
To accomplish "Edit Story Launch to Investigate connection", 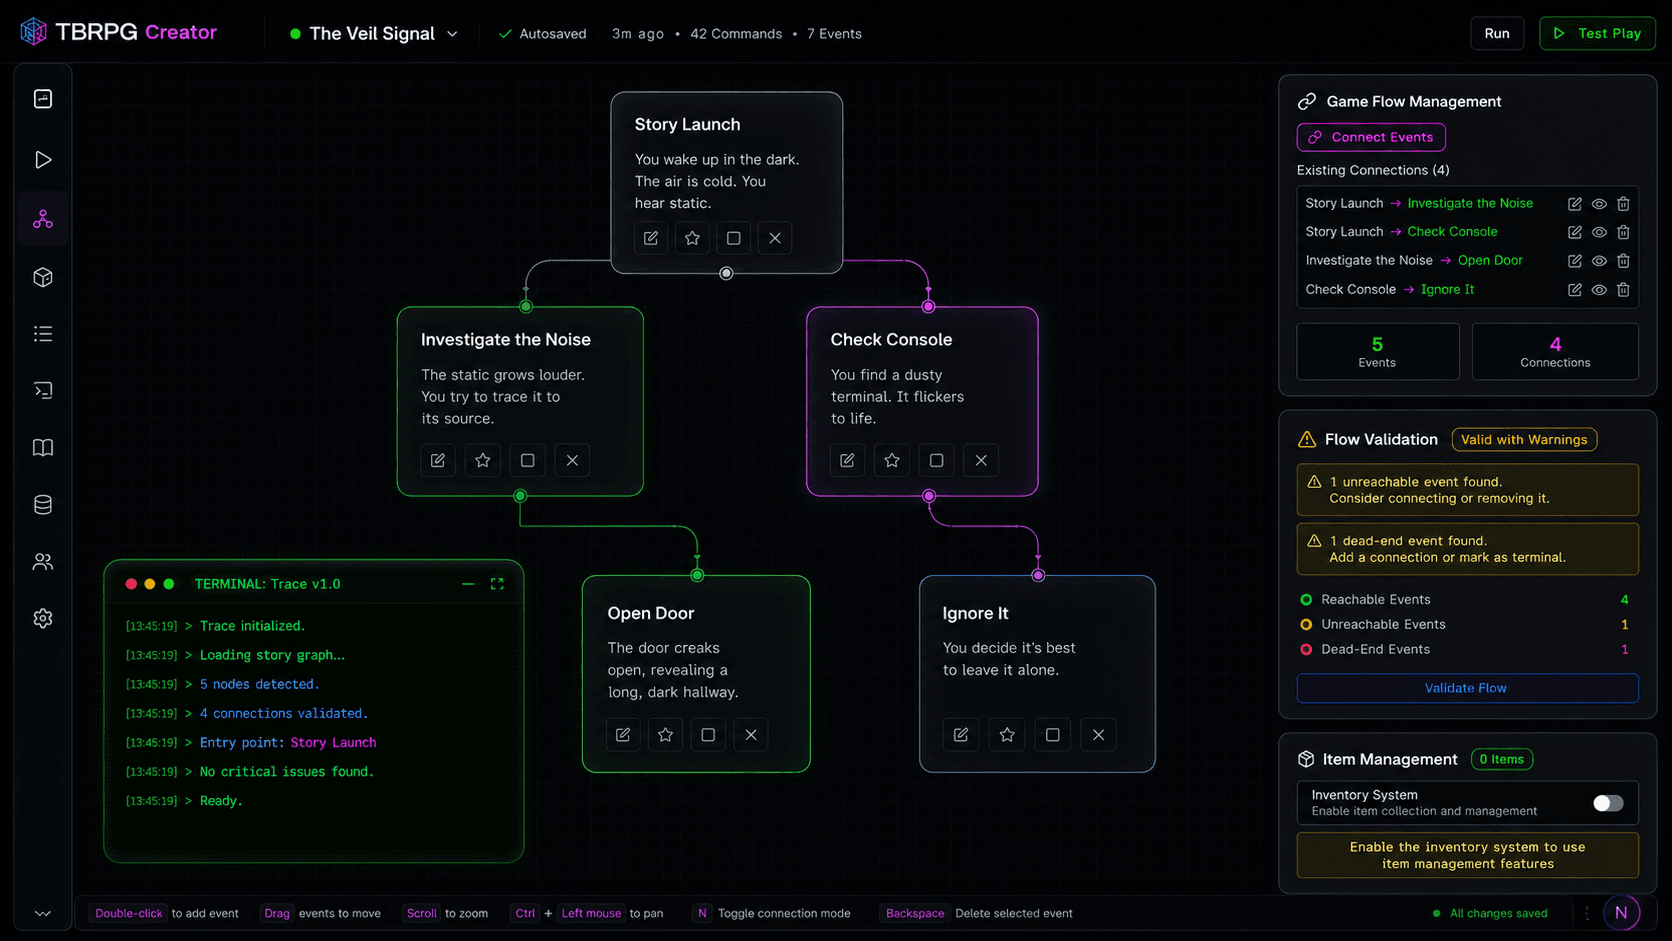I will click(1575, 204).
